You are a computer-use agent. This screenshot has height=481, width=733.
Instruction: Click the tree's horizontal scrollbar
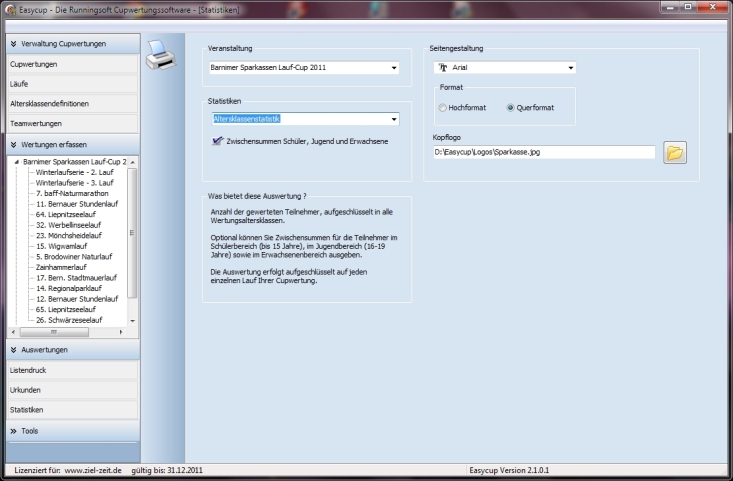click(68, 331)
